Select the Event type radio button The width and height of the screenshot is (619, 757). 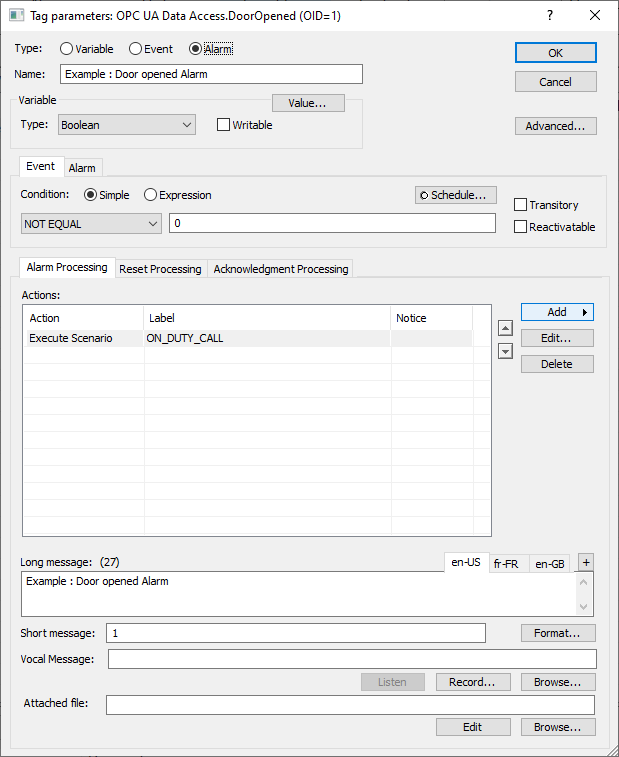136,49
